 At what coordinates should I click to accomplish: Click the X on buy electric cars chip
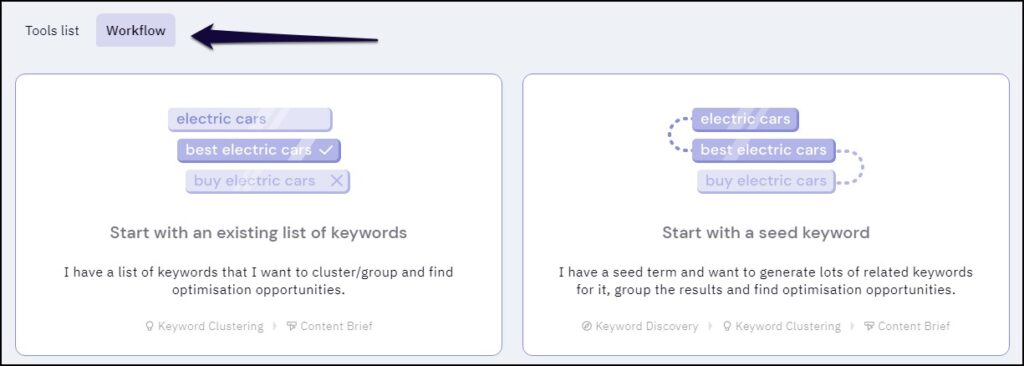point(336,181)
